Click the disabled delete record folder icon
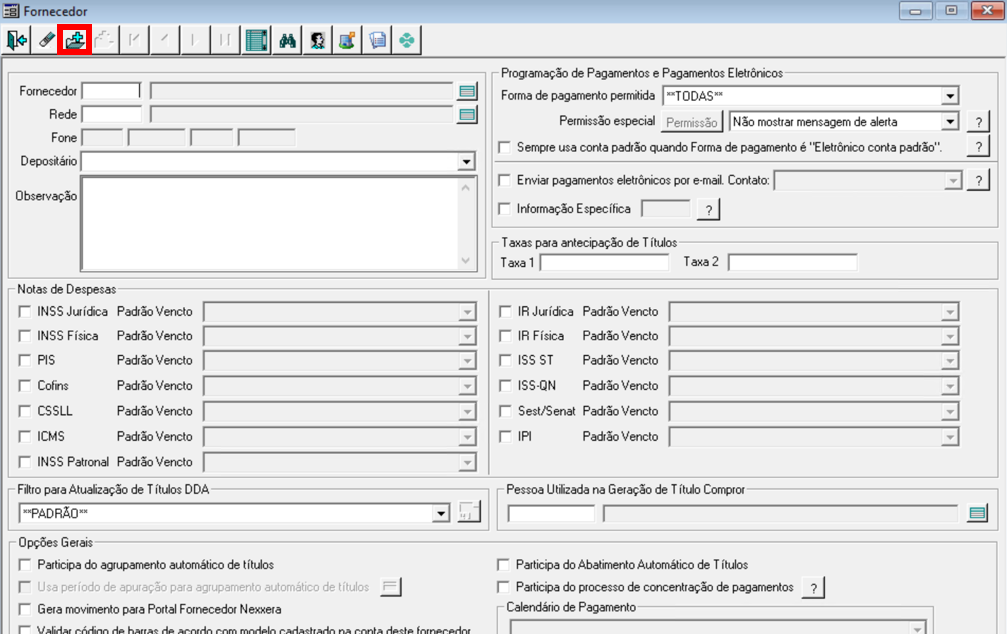The image size is (1007, 635). pos(104,40)
